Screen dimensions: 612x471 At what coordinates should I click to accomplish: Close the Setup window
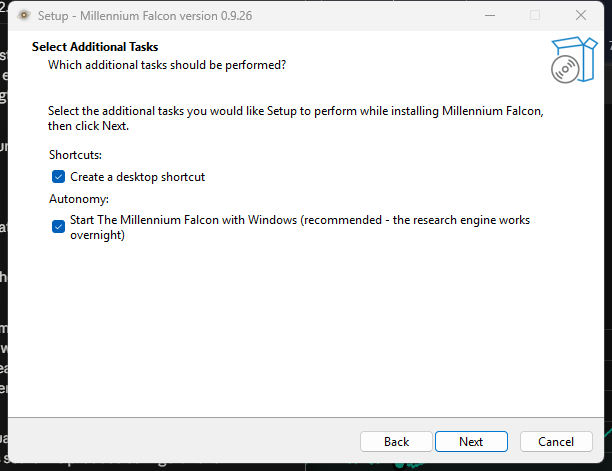point(581,16)
